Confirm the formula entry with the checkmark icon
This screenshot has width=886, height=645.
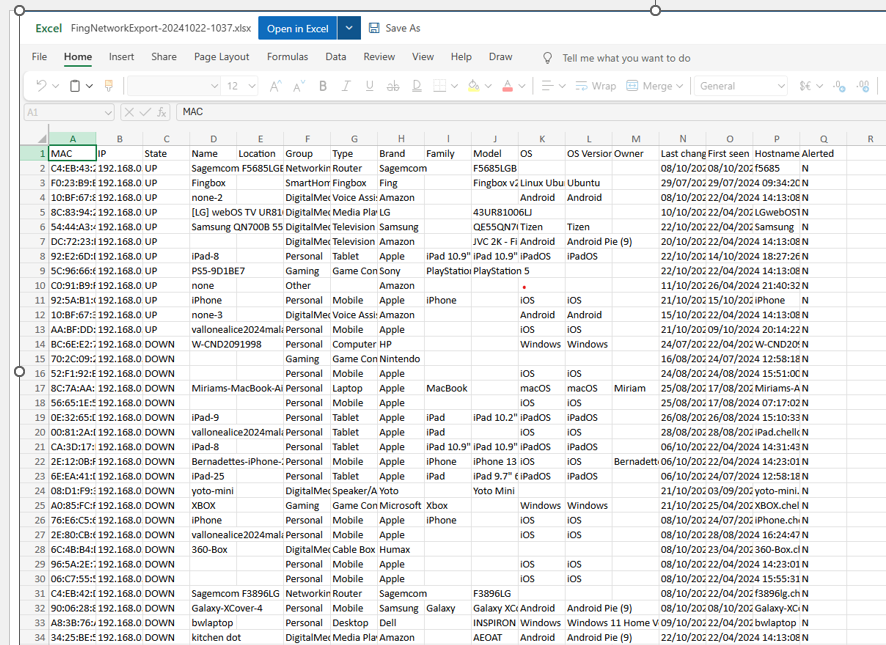point(145,112)
